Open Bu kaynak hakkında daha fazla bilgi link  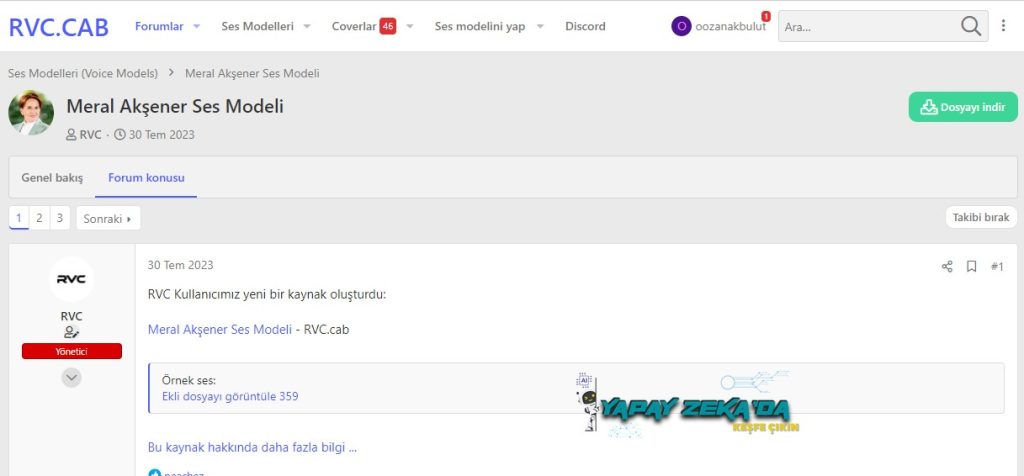(252, 448)
